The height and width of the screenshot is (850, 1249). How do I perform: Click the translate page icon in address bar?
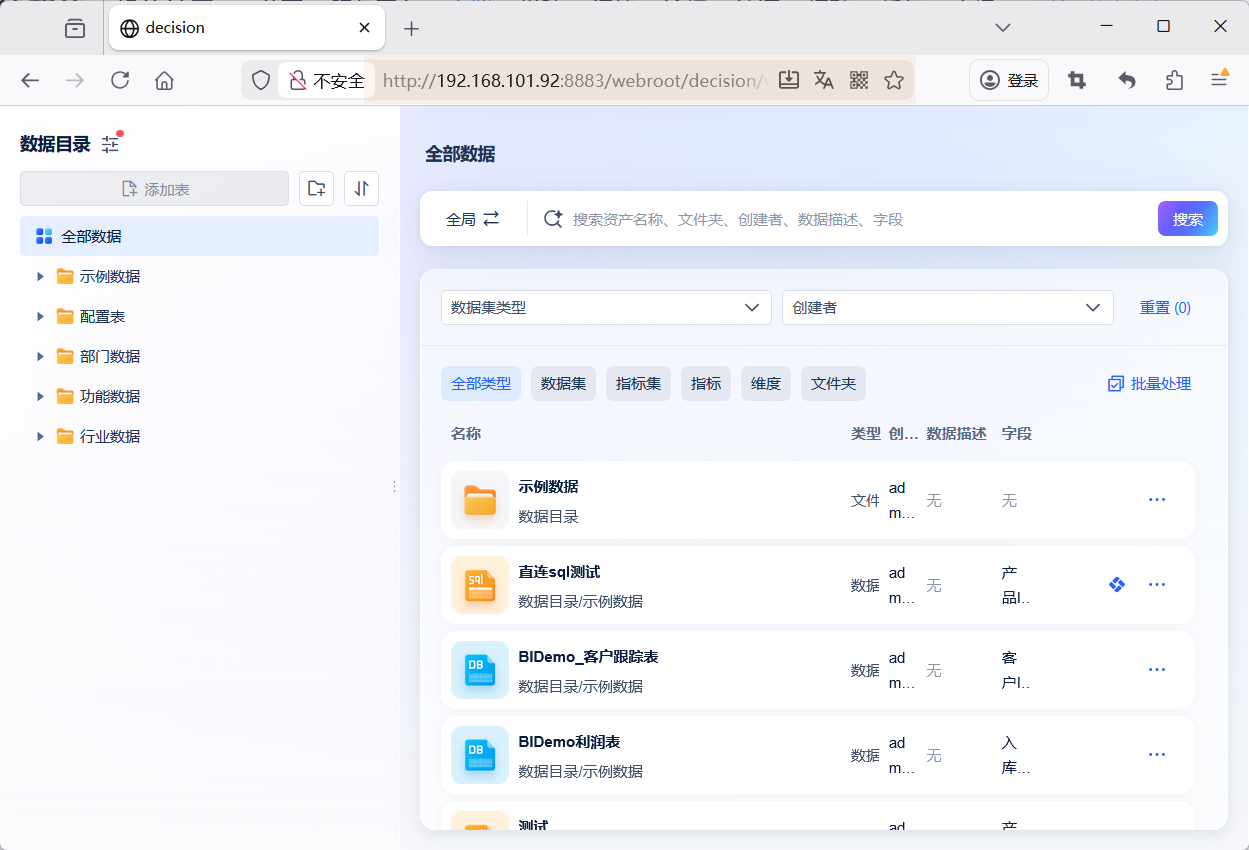824,80
